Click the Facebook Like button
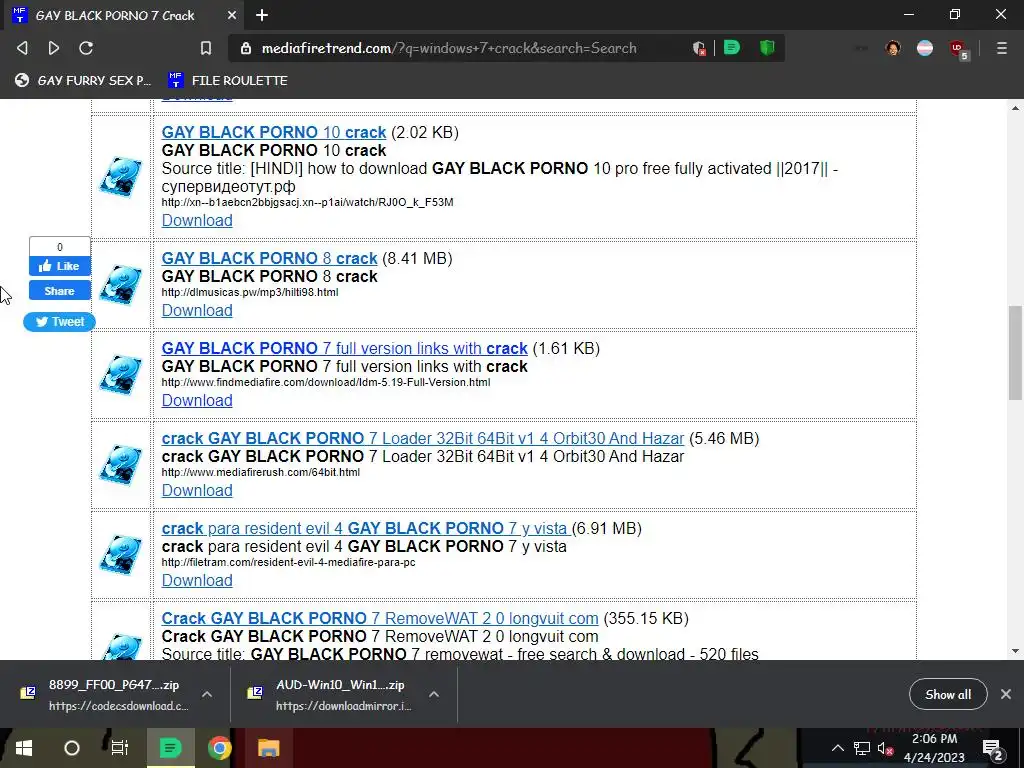This screenshot has height=768, width=1024. [59, 266]
